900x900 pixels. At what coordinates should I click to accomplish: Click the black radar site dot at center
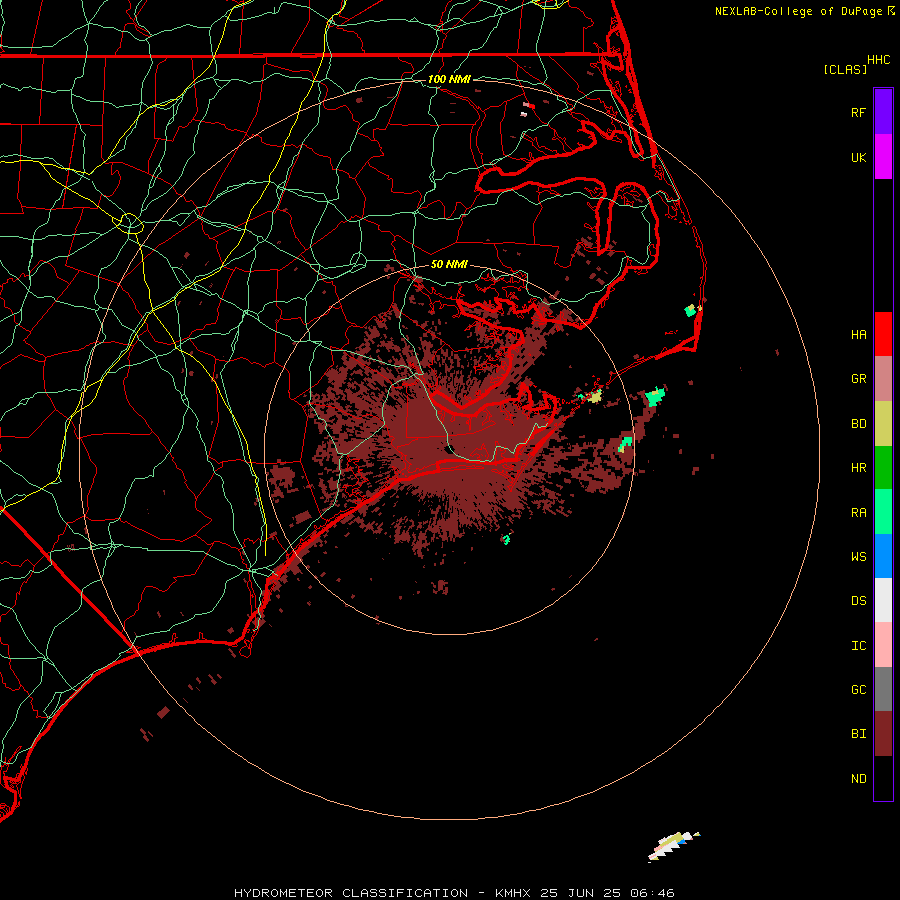pyautogui.click(x=449, y=449)
